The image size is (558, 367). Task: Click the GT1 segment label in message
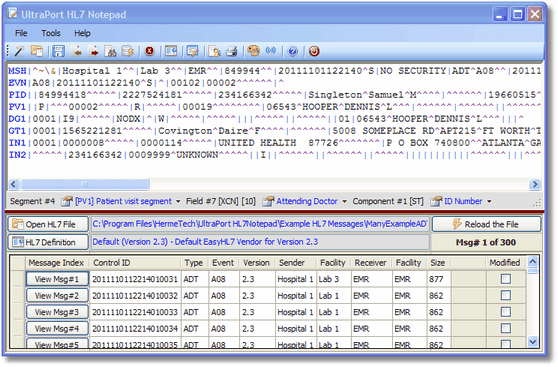(x=17, y=131)
